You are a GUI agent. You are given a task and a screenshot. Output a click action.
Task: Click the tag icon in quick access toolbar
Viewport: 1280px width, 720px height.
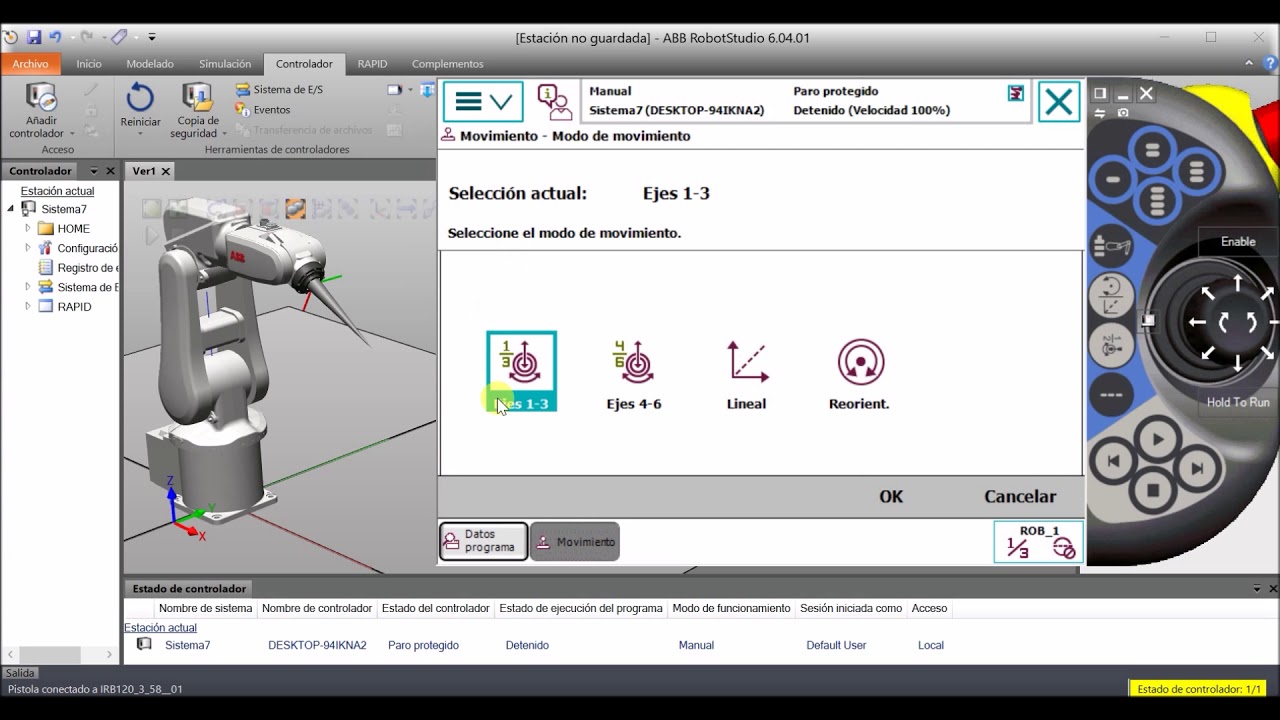pos(119,37)
